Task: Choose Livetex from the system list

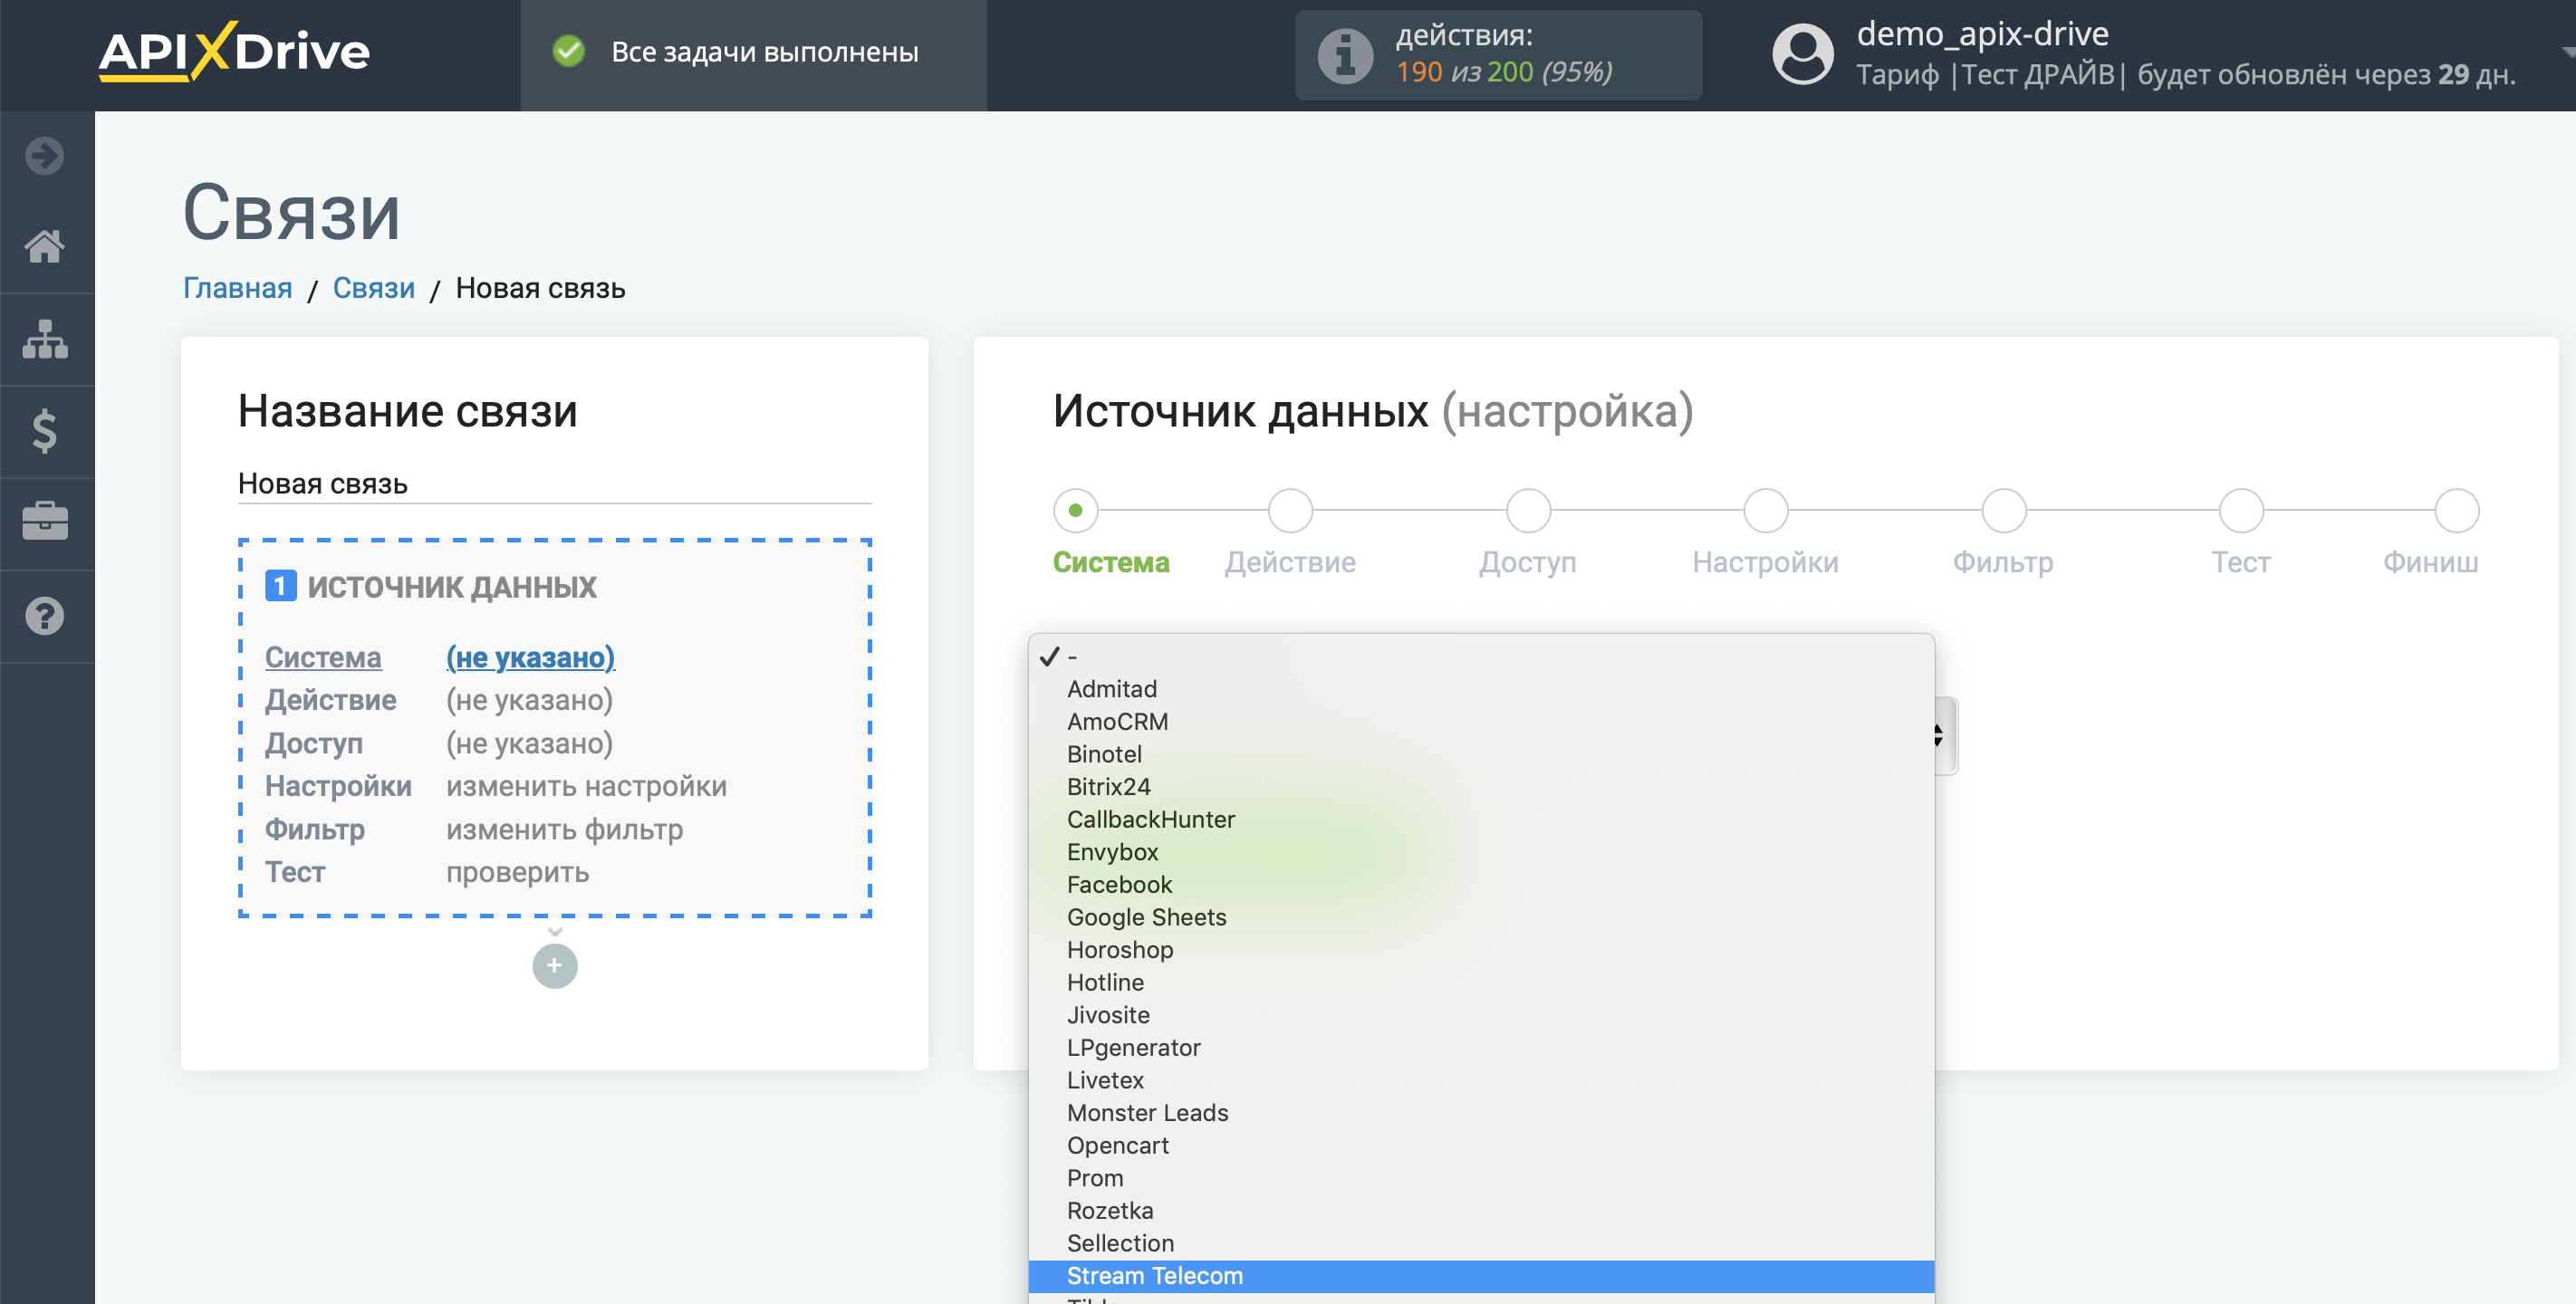Action: click(x=1481, y=1080)
